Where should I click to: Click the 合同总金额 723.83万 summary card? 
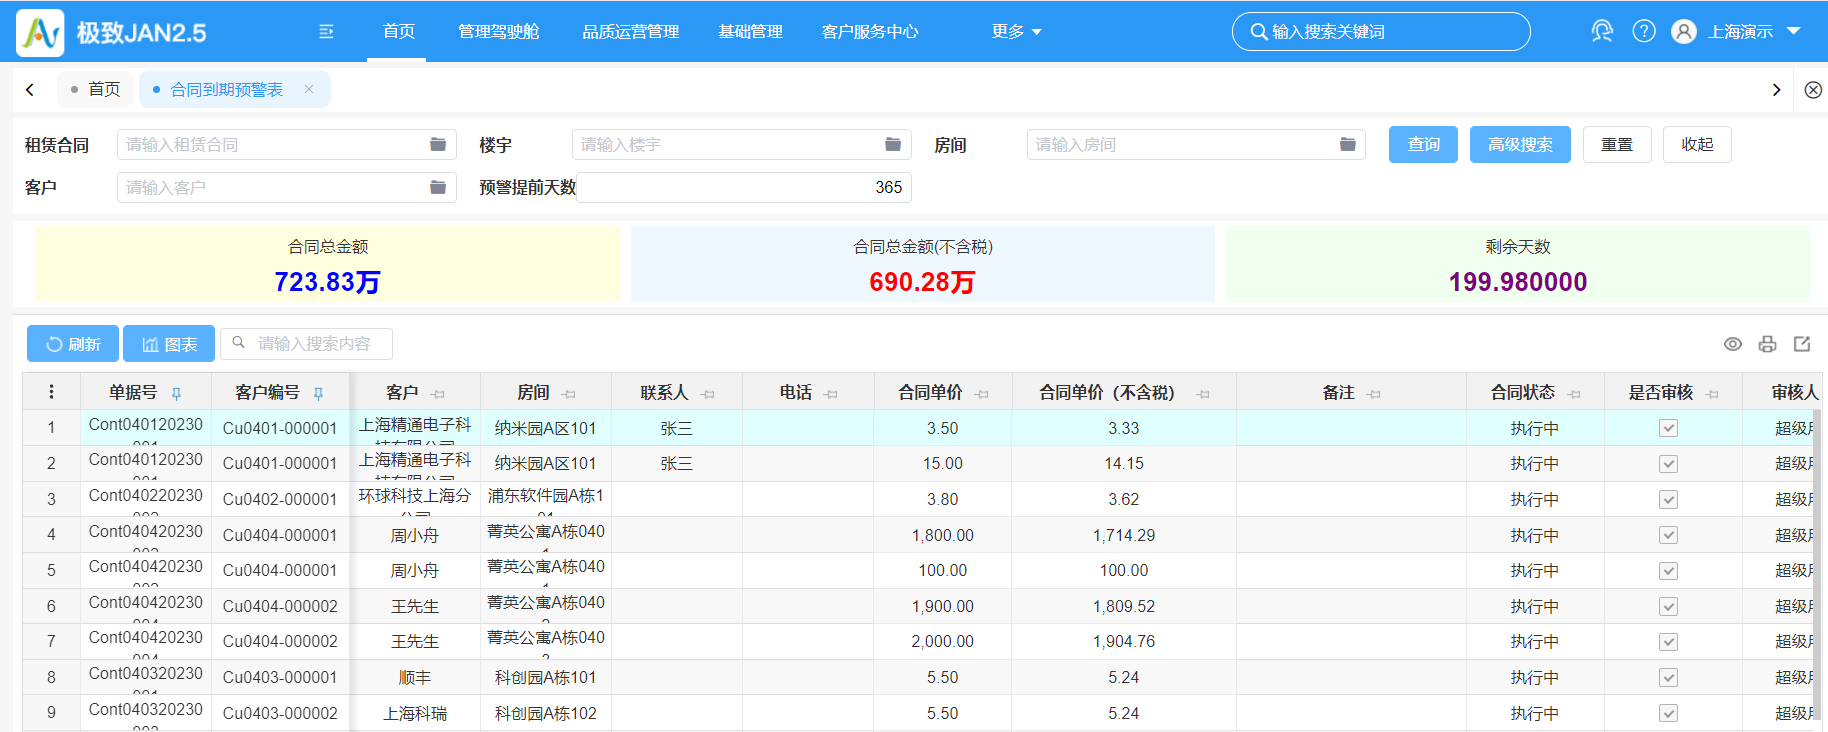coord(328,264)
